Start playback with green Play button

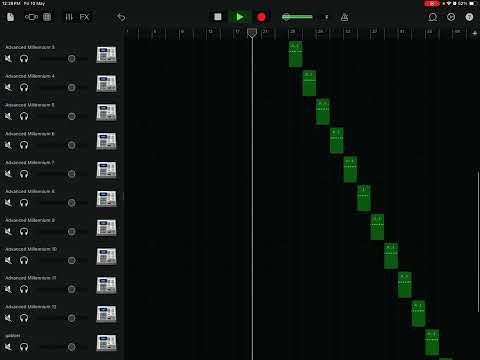point(239,17)
